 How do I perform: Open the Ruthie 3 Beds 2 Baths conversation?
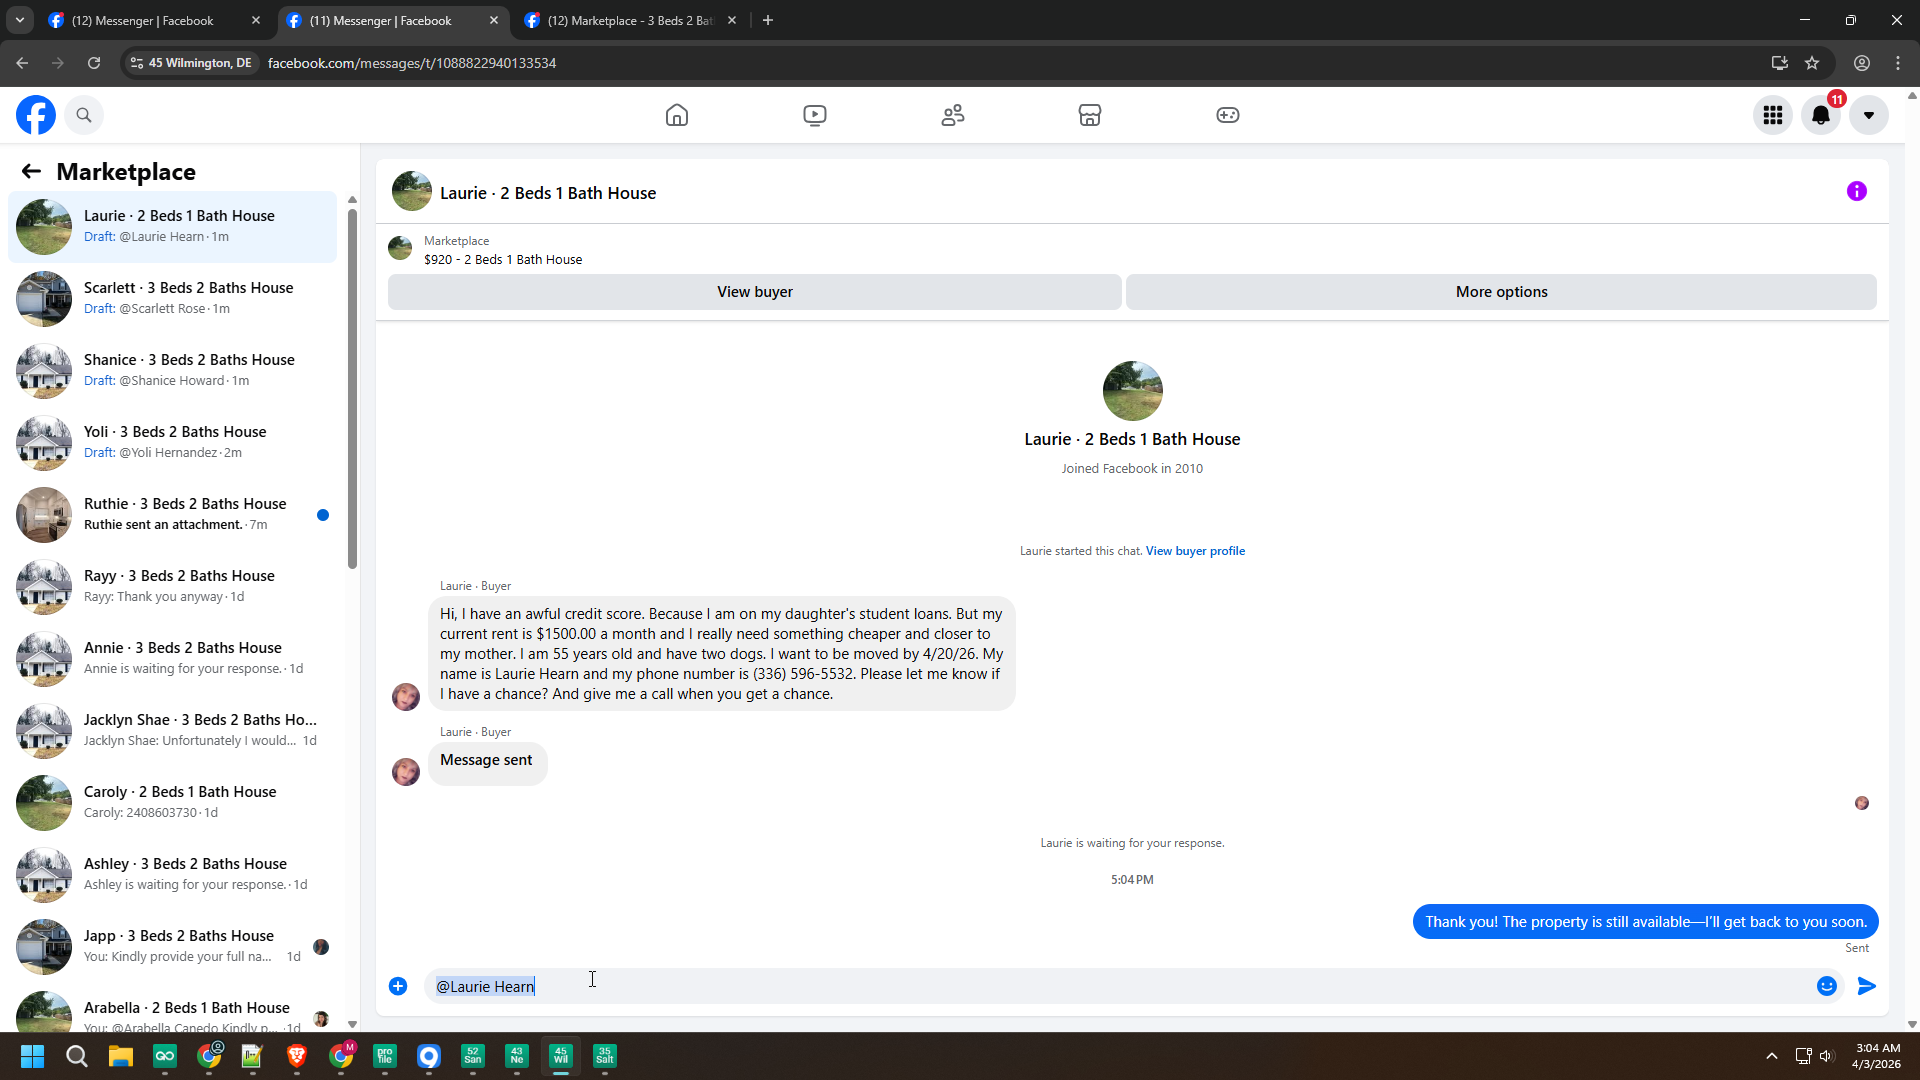173,514
